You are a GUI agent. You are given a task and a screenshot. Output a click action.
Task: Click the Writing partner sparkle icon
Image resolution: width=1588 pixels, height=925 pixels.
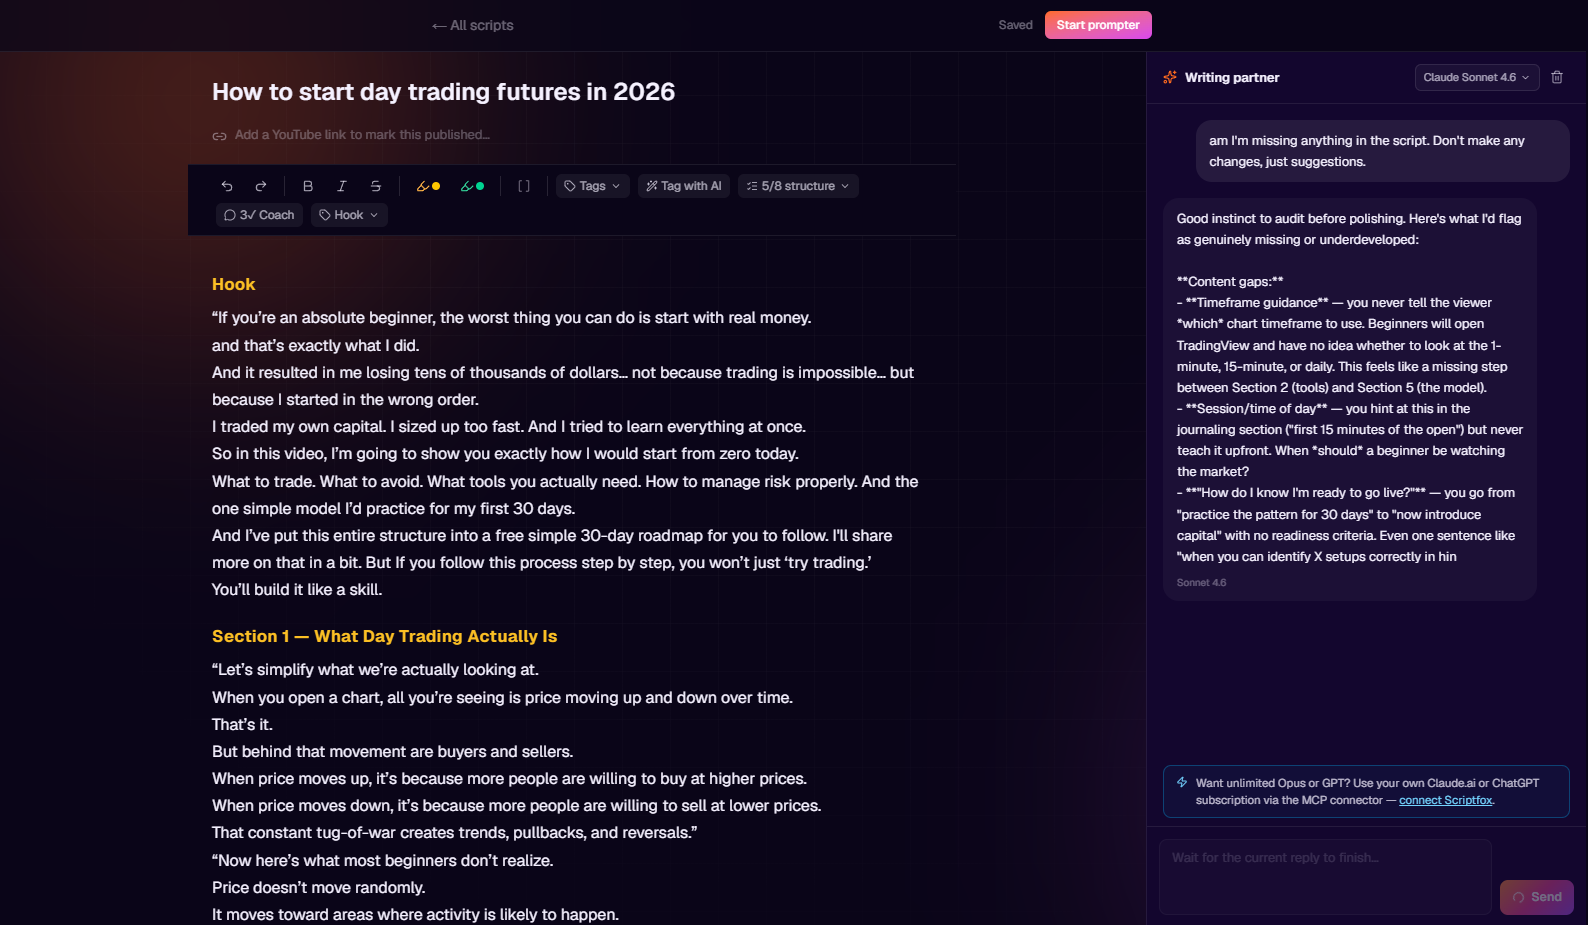[x=1170, y=77]
